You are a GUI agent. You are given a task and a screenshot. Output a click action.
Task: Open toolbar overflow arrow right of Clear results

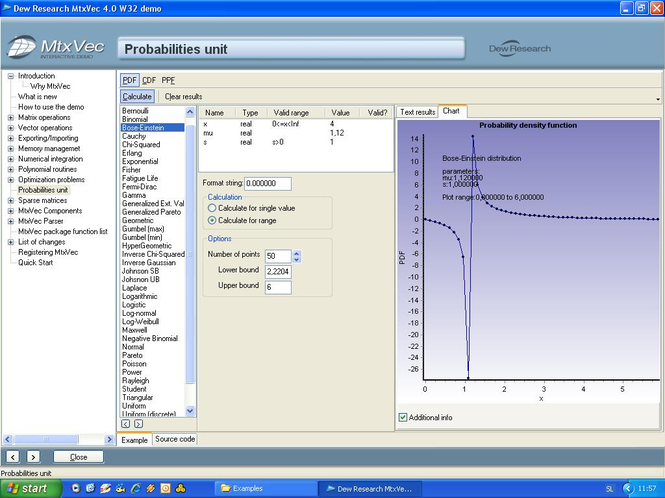pyautogui.click(x=658, y=99)
